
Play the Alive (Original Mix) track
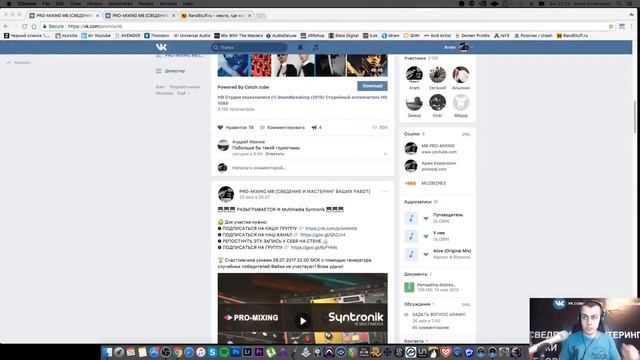pyautogui.click(x=411, y=254)
